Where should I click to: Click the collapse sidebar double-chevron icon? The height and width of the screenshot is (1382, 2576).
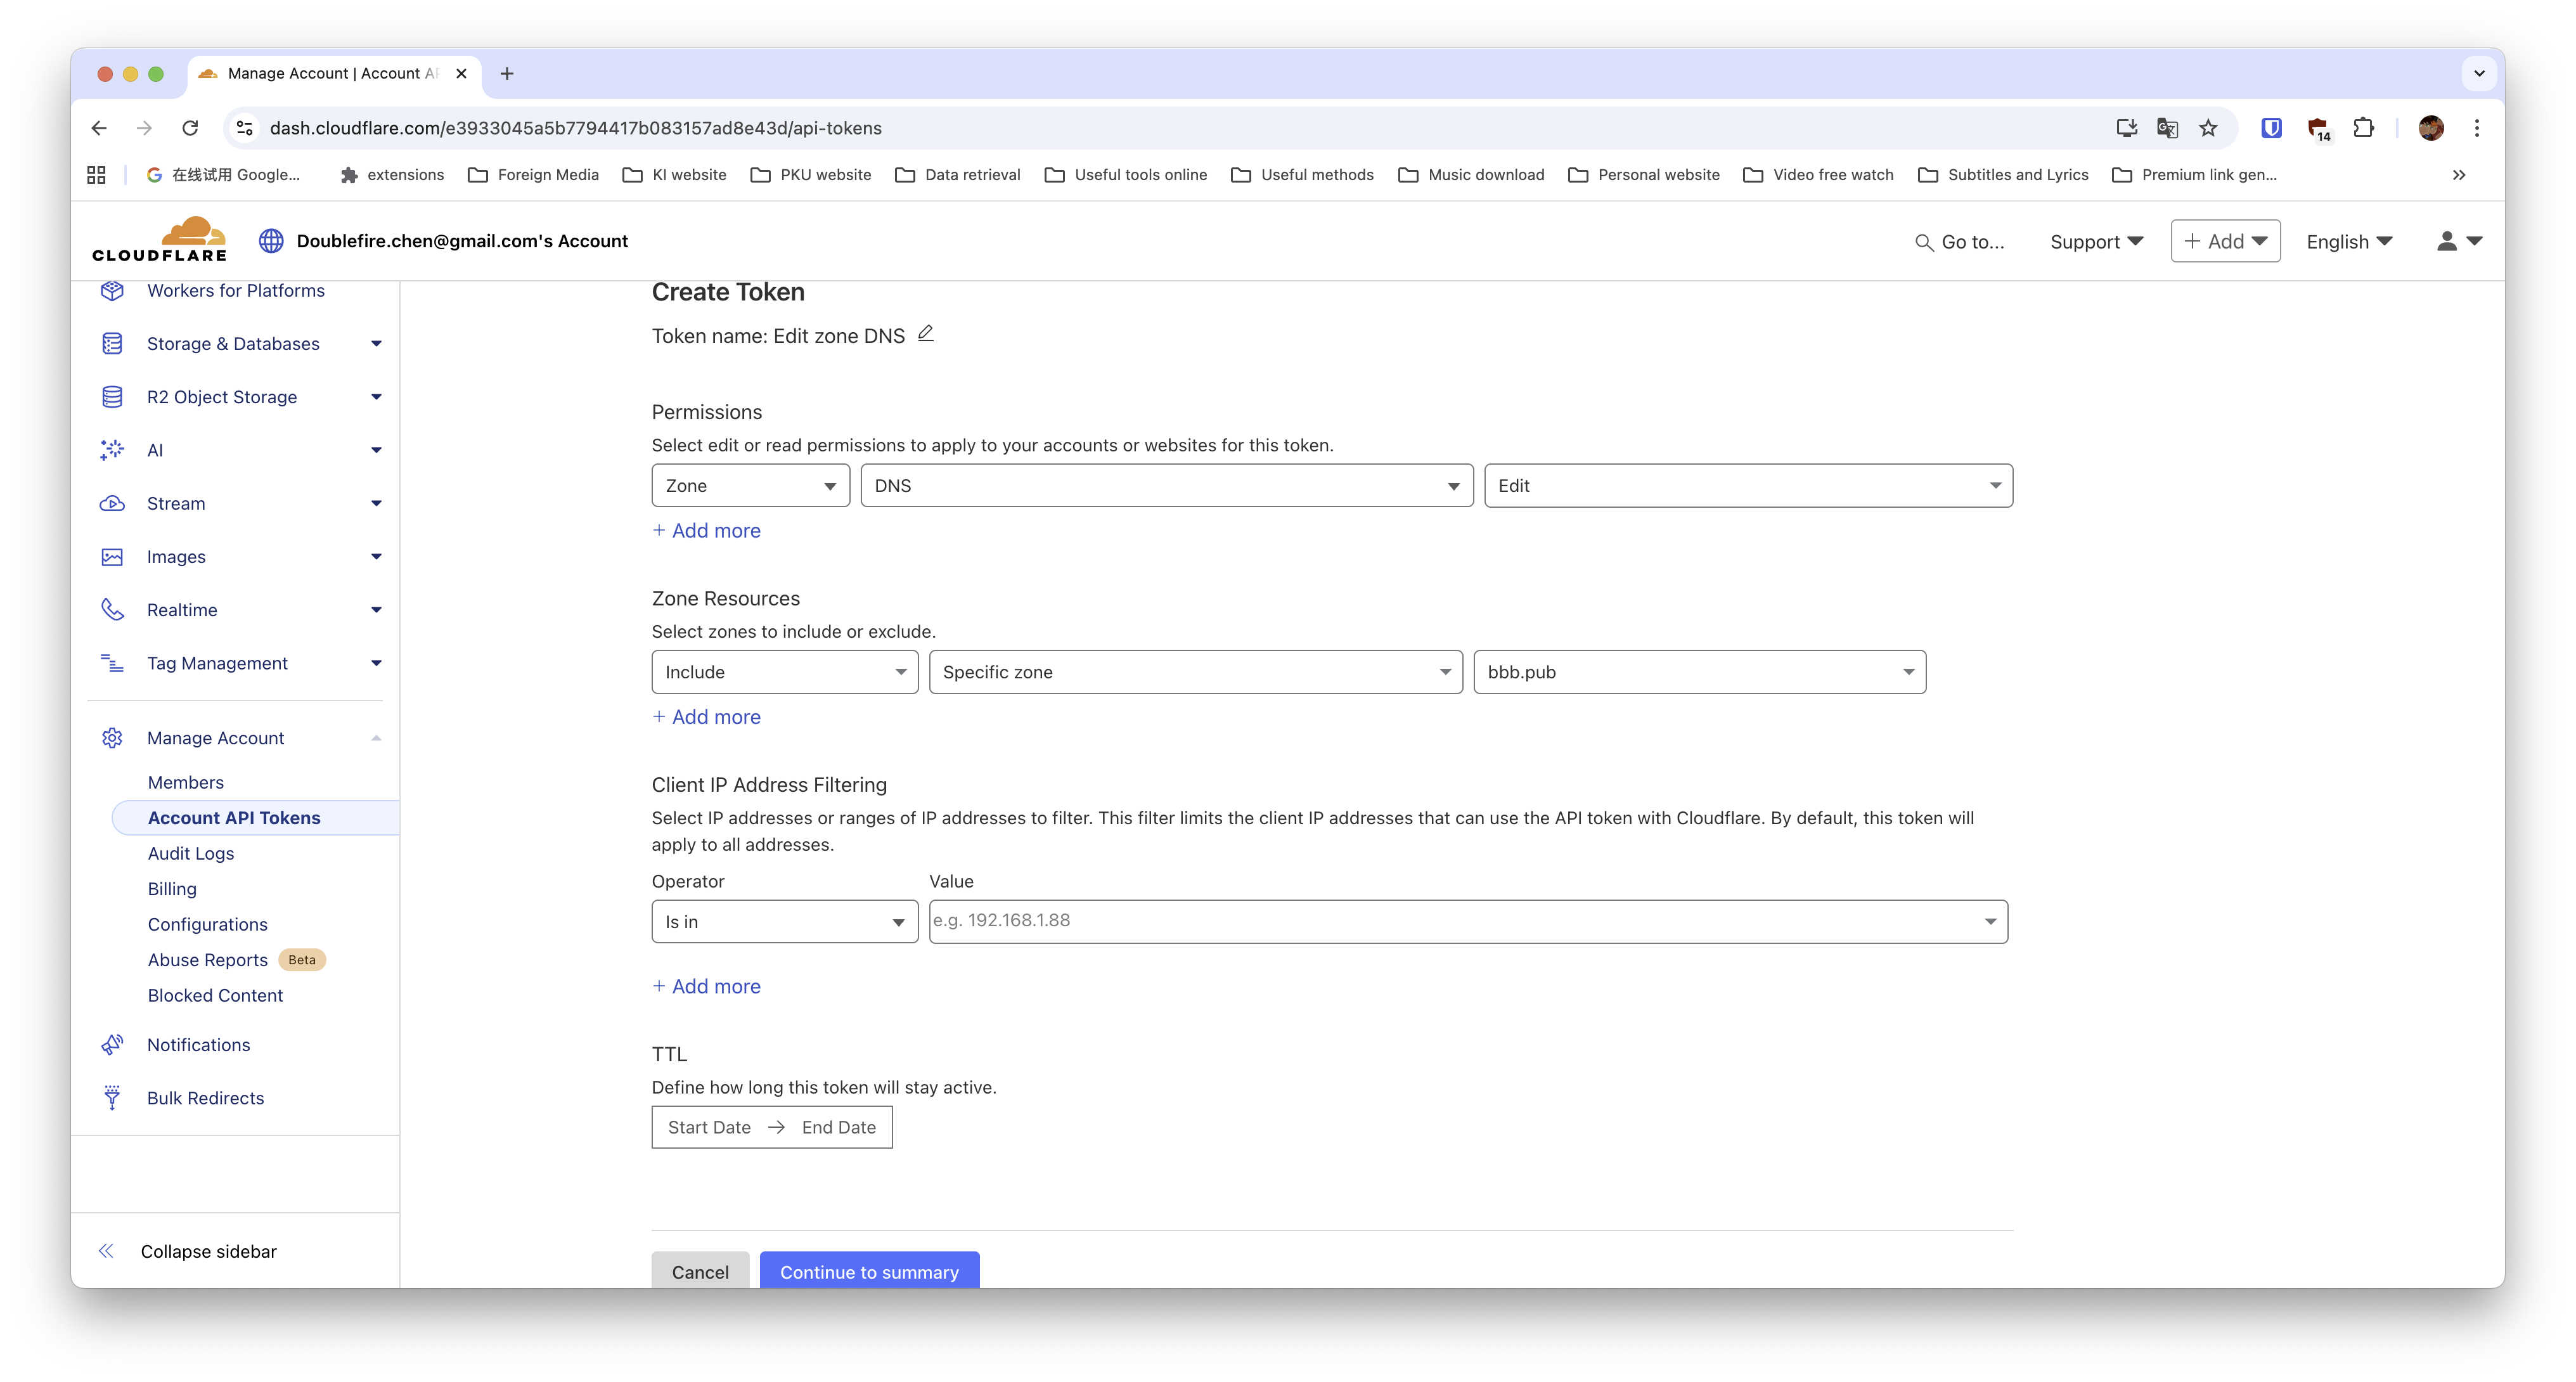106,1251
